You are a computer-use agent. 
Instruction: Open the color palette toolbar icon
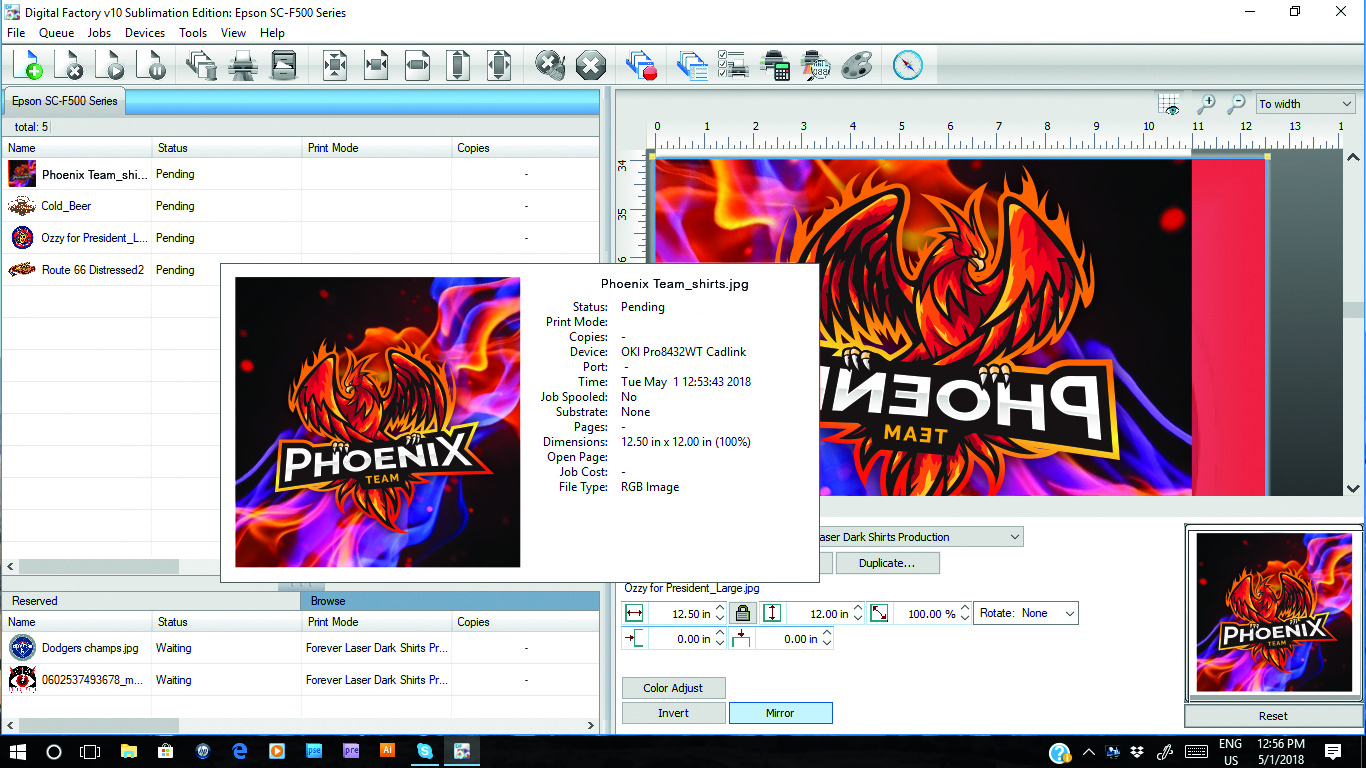point(856,66)
